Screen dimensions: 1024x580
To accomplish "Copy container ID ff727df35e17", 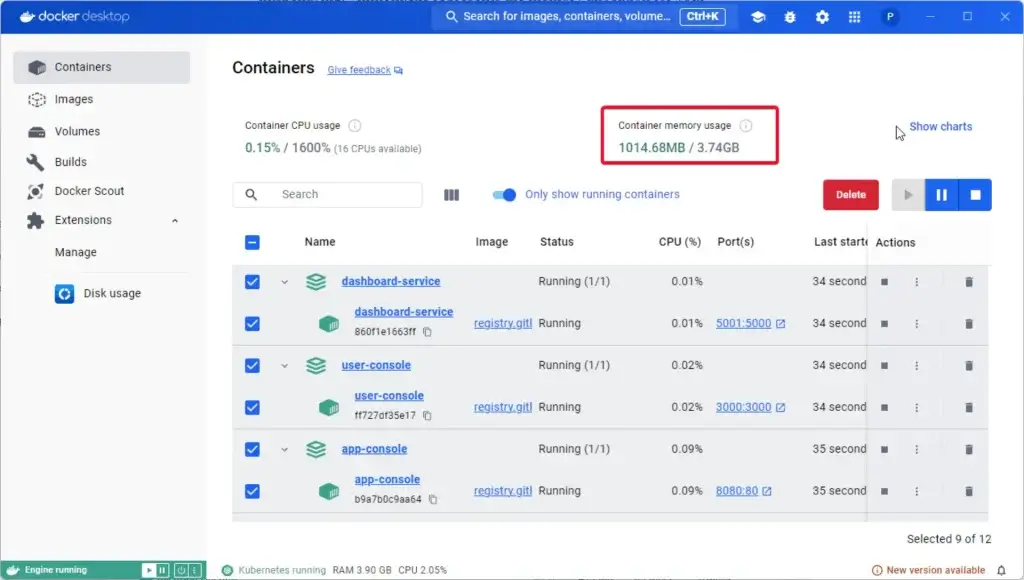I will (x=427, y=415).
